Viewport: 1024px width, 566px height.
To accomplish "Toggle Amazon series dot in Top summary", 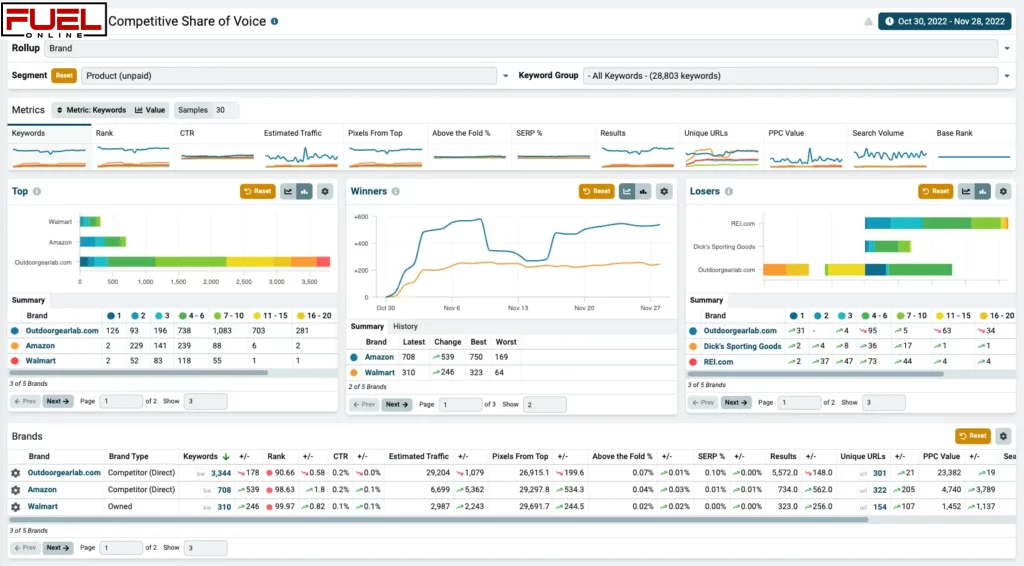I will coord(15,346).
